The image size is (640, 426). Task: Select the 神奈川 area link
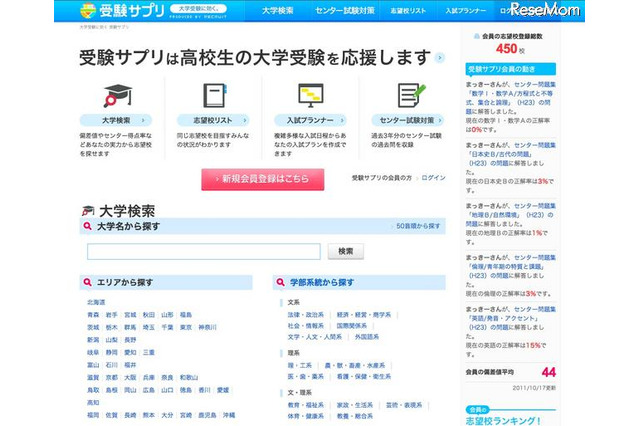point(208,327)
